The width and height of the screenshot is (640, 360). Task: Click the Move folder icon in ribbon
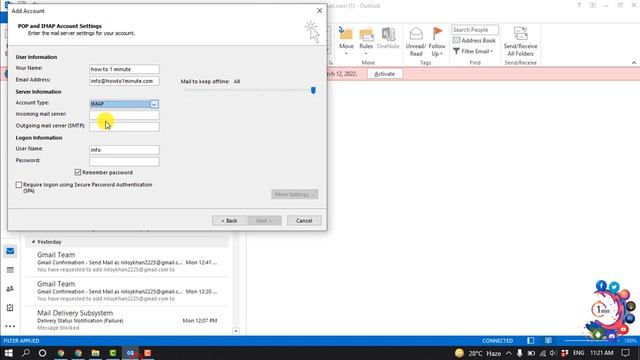click(346, 34)
